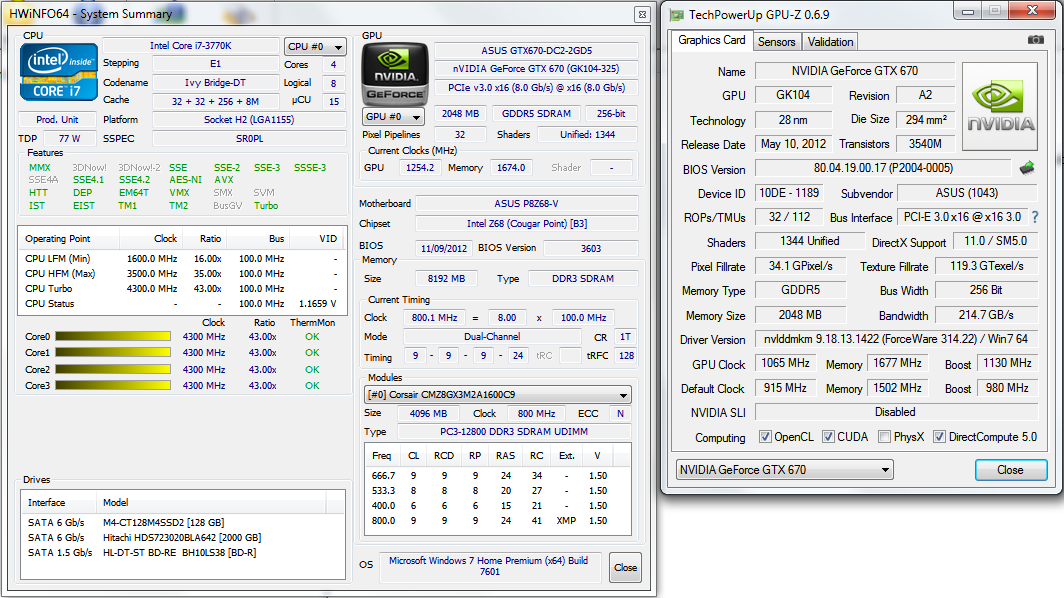Switch to the Sensors tab
The width and height of the screenshot is (1064, 598).
[x=776, y=42]
